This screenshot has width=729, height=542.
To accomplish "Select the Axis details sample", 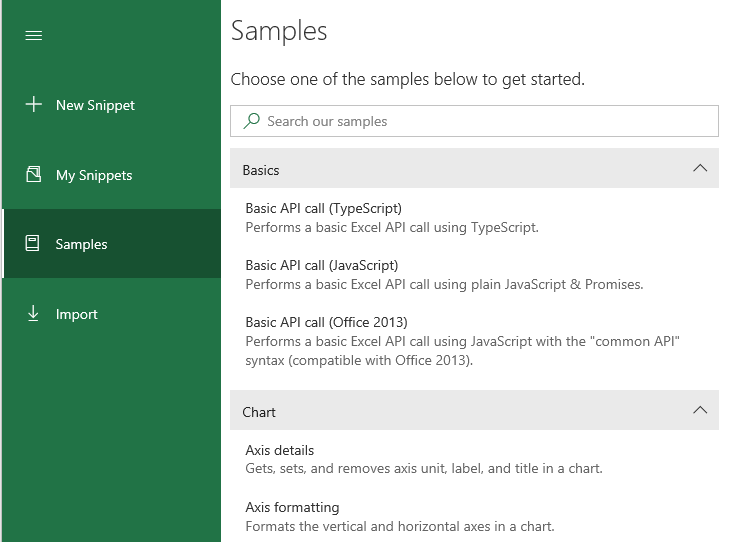I will (x=280, y=450).
